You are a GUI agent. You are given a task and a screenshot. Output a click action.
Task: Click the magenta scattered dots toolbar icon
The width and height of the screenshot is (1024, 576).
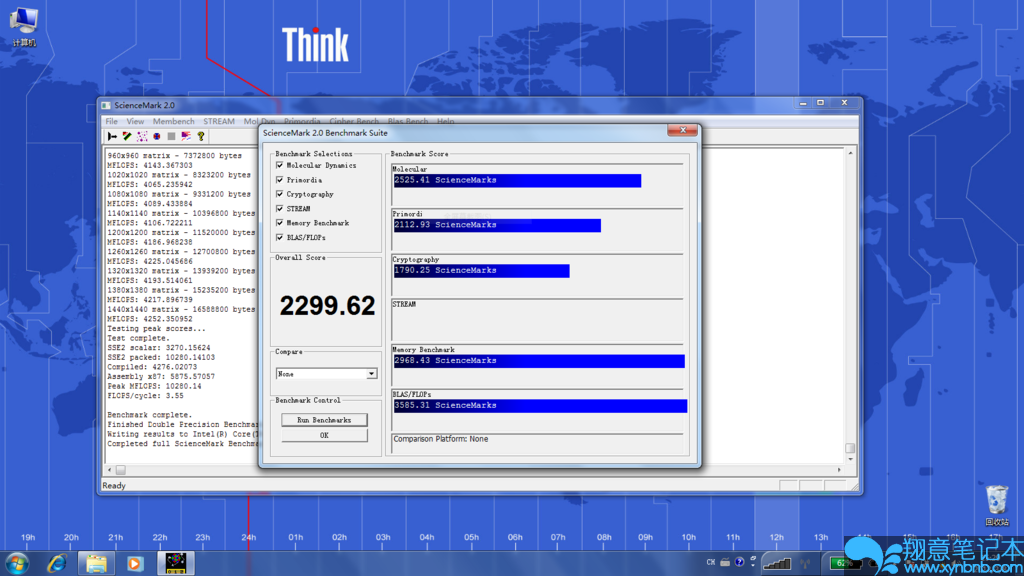[x=142, y=136]
